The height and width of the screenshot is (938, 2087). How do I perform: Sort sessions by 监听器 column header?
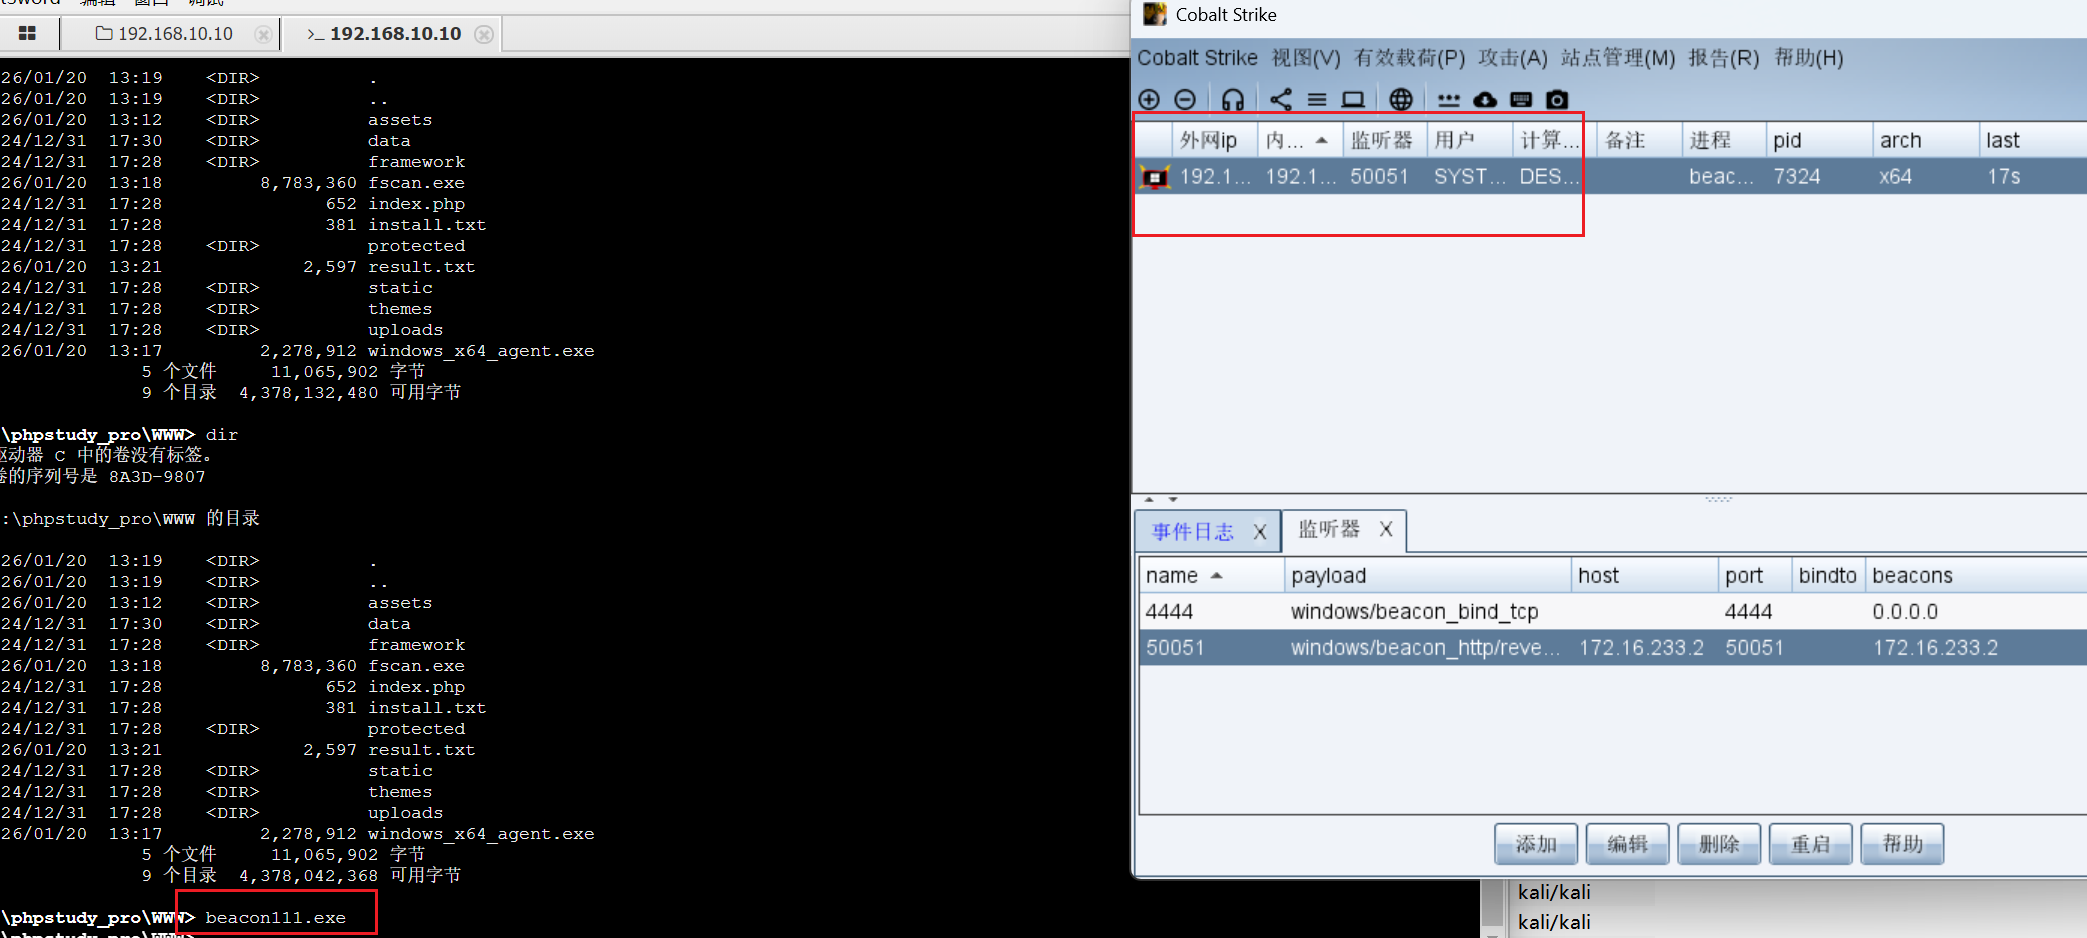[1384, 140]
